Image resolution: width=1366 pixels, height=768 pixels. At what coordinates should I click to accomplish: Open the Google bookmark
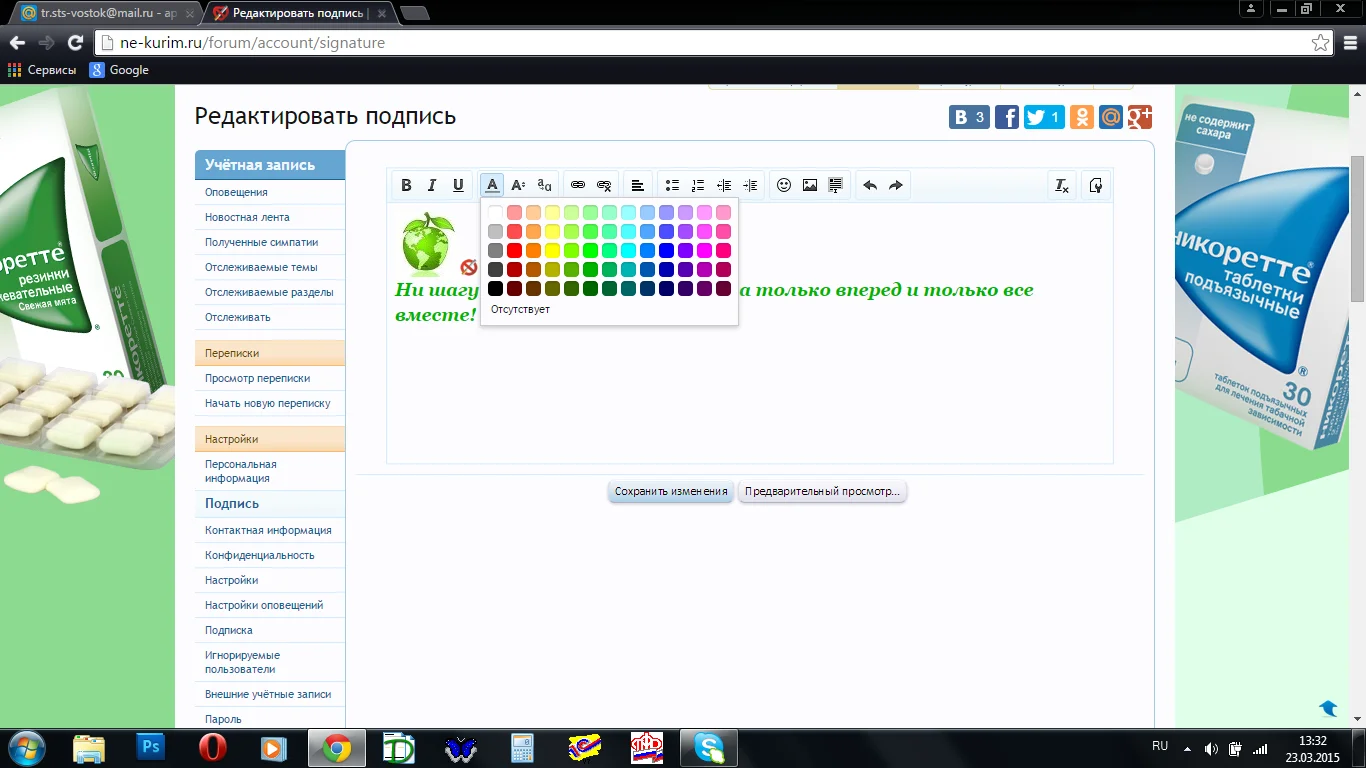click(x=119, y=70)
